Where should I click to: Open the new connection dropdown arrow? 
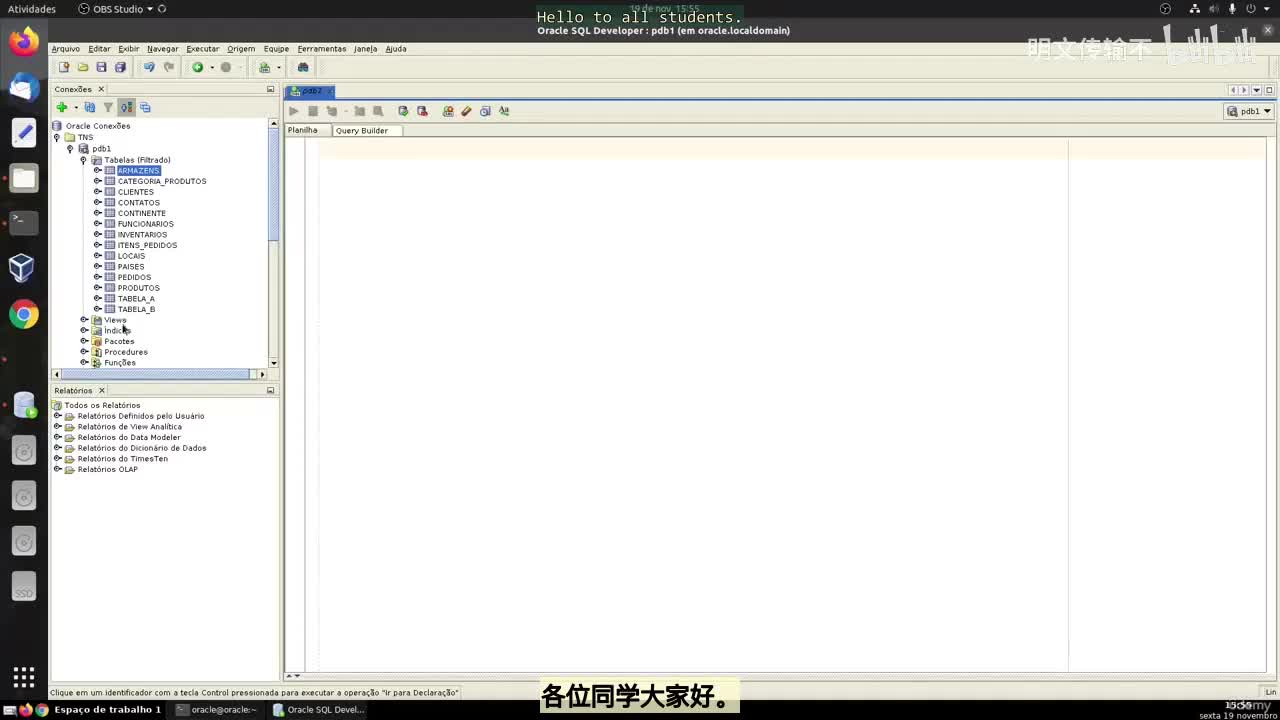click(x=75, y=107)
